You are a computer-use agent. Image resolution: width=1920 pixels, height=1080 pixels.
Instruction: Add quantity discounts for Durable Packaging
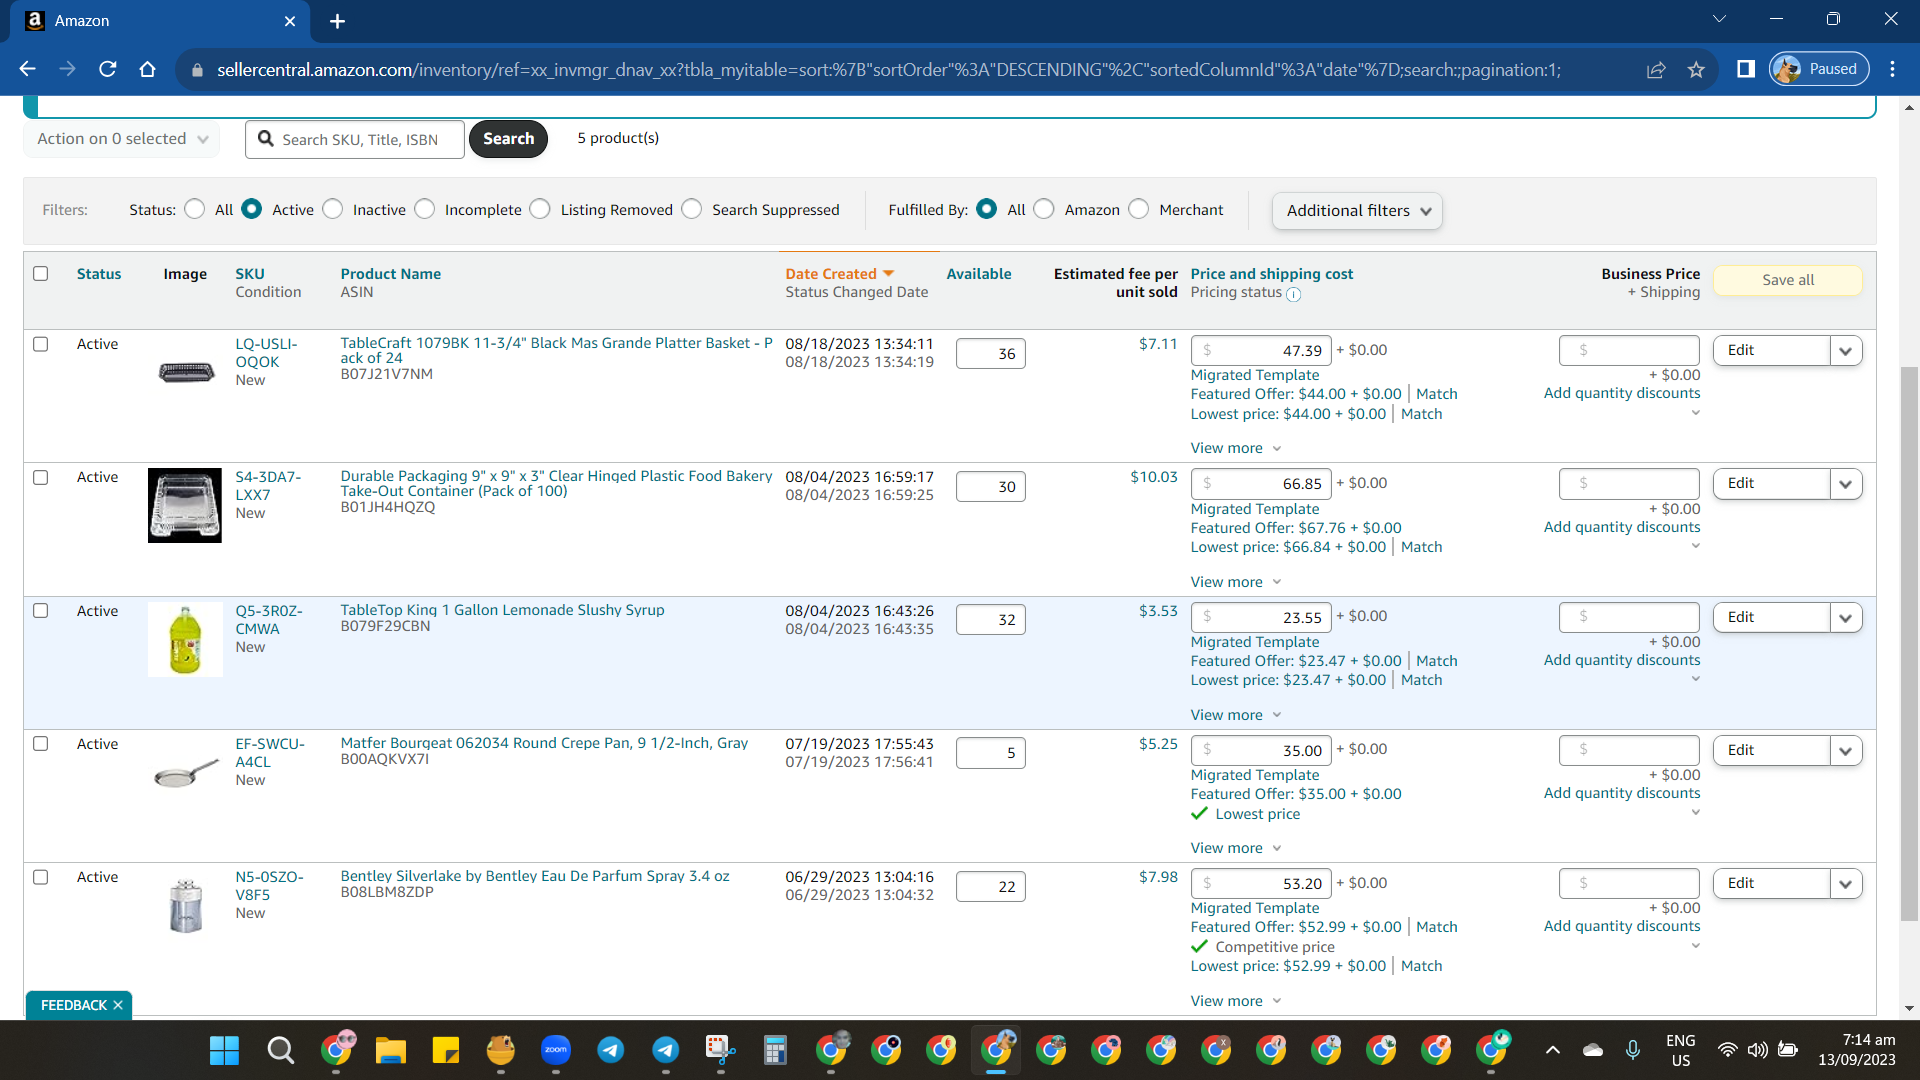tap(1622, 527)
